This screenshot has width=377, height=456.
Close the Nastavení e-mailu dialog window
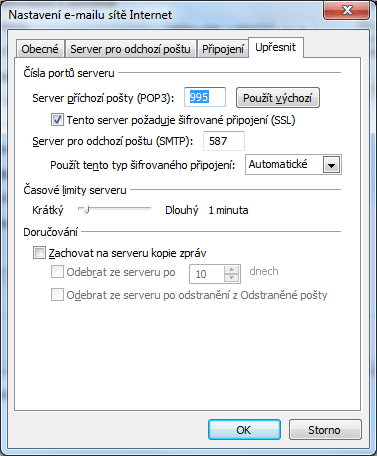pos(347,10)
